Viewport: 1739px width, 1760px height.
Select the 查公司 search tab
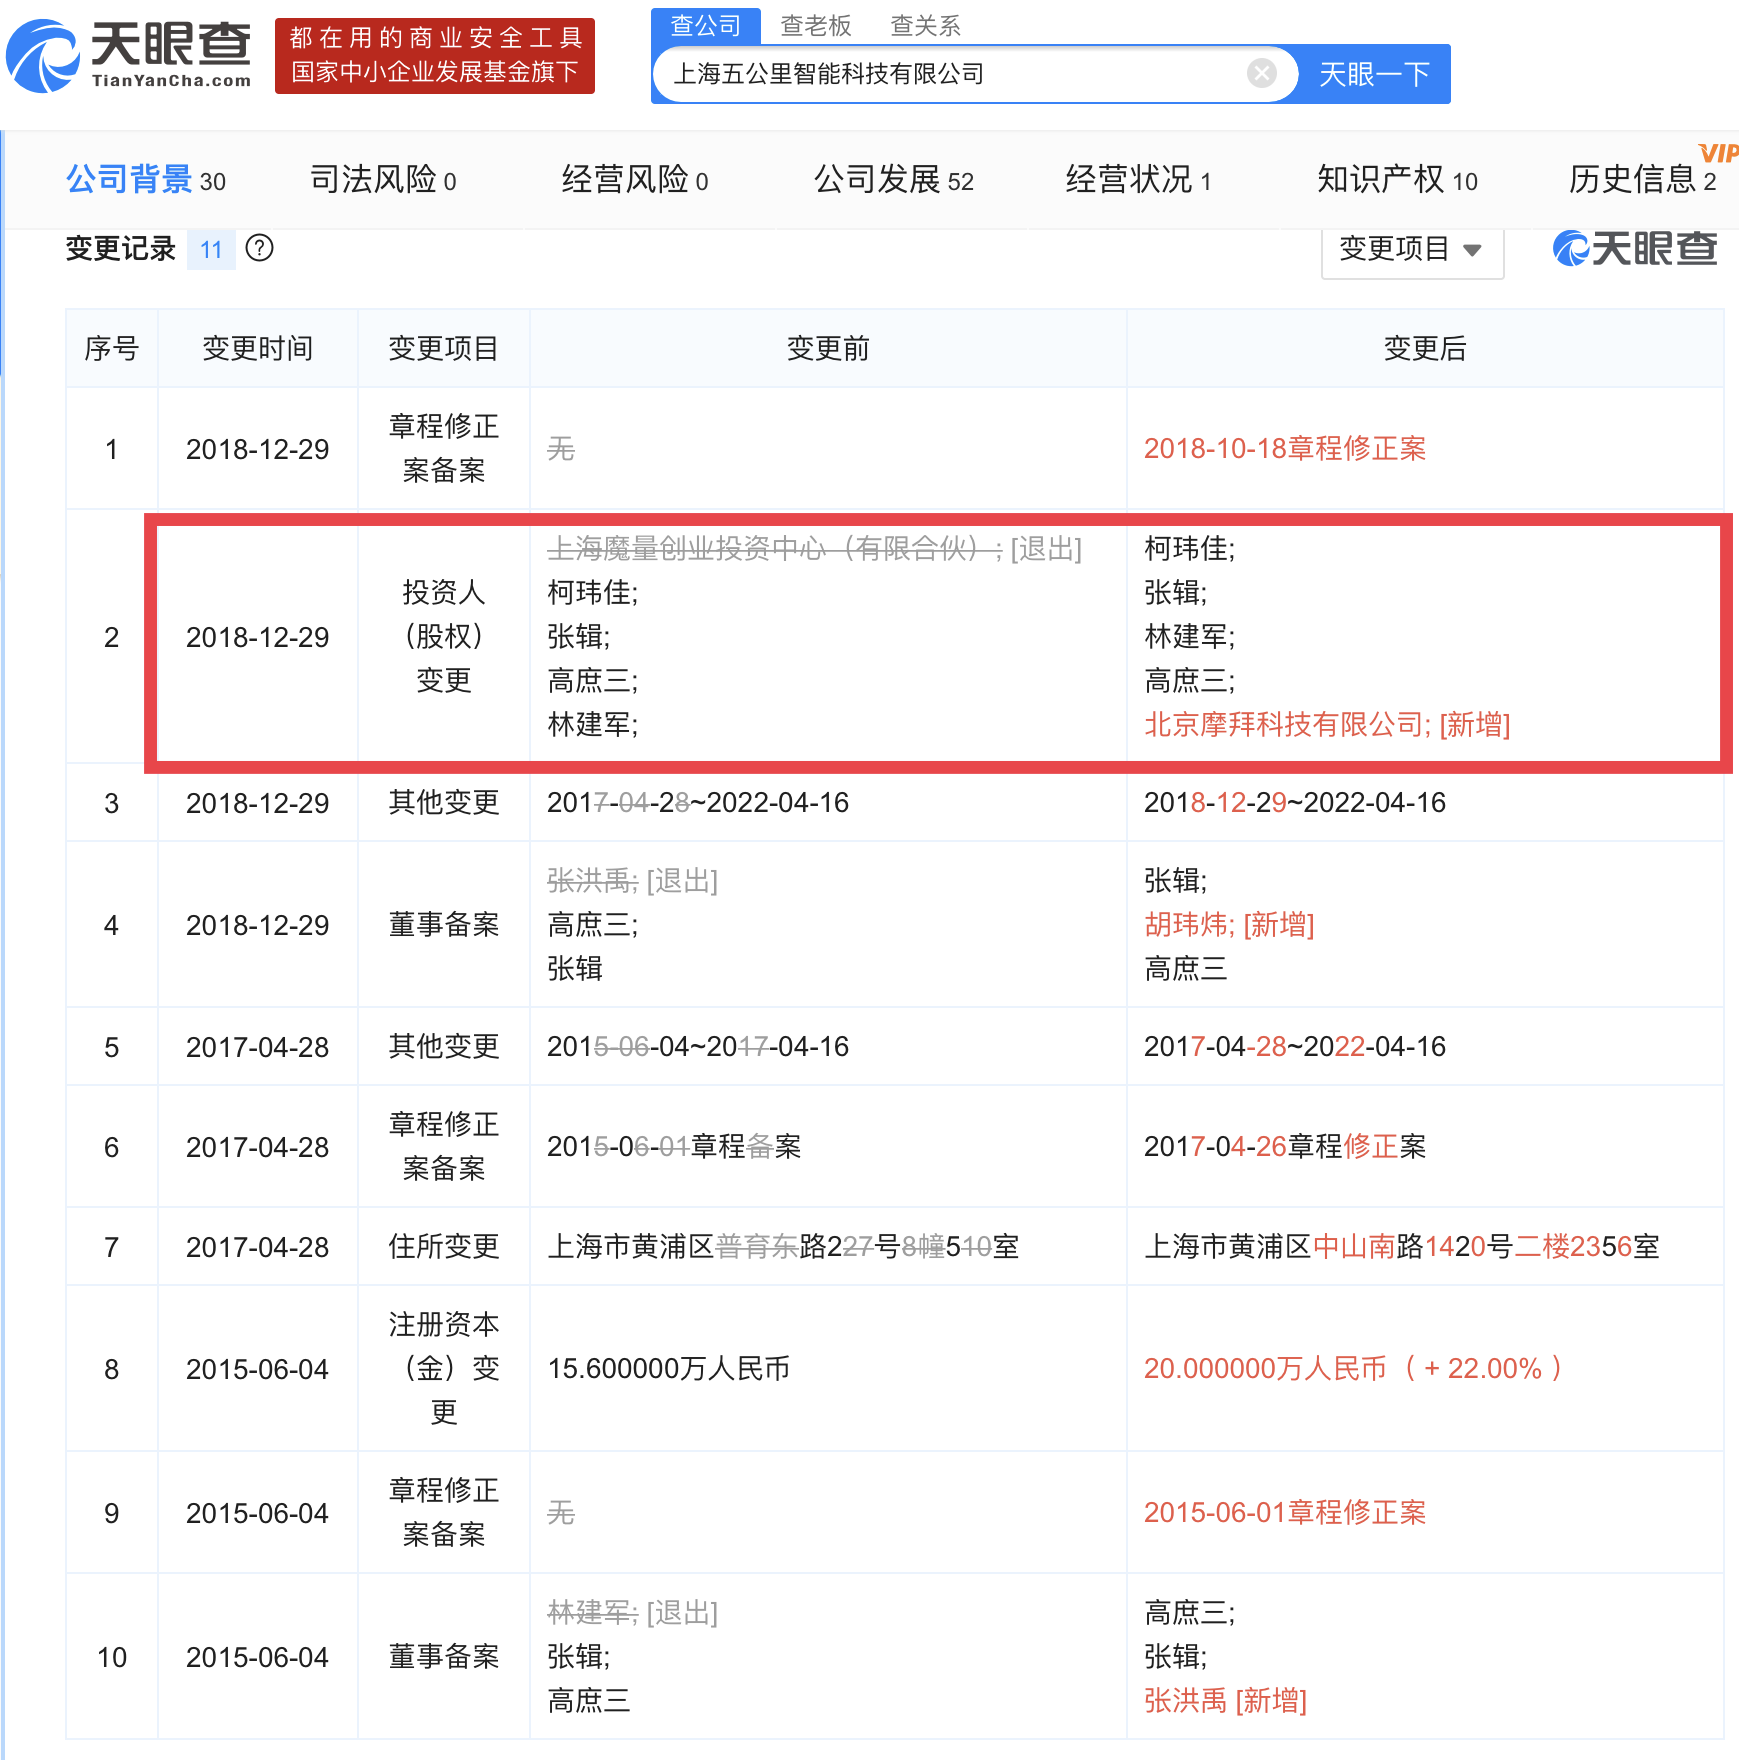pyautogui.click(x=706, y=25)
